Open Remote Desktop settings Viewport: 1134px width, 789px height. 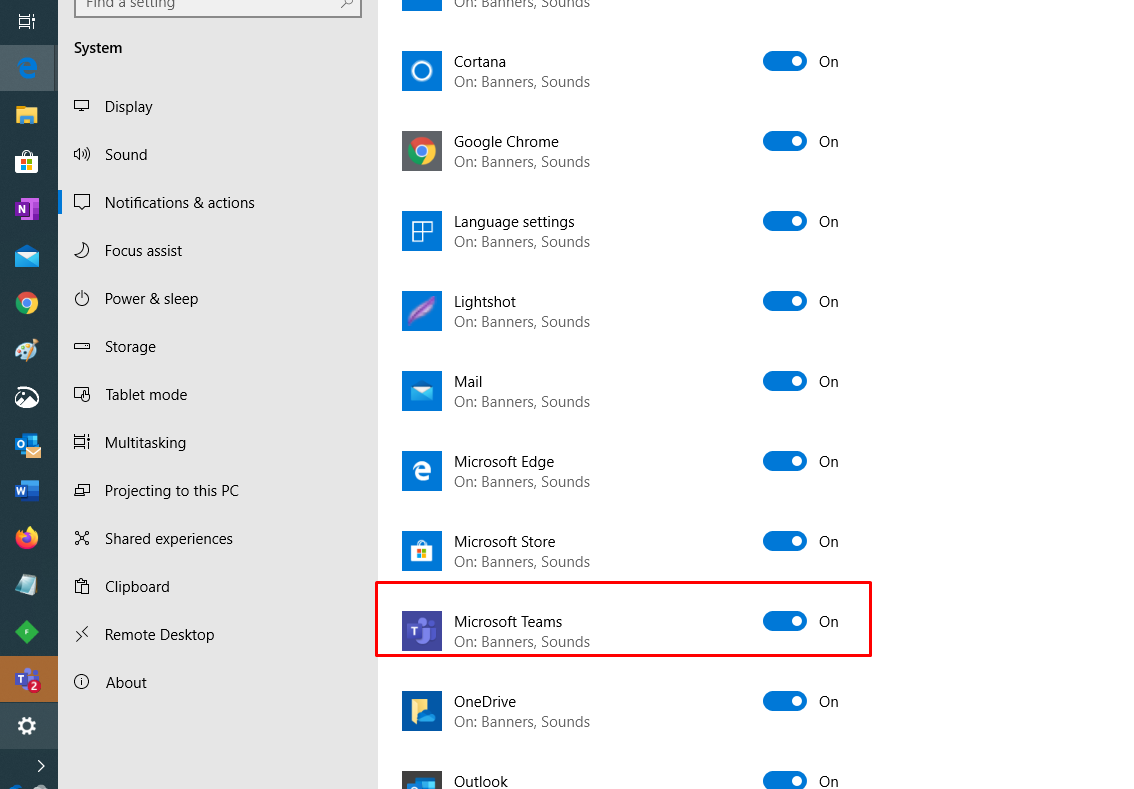tap(218, 634)
